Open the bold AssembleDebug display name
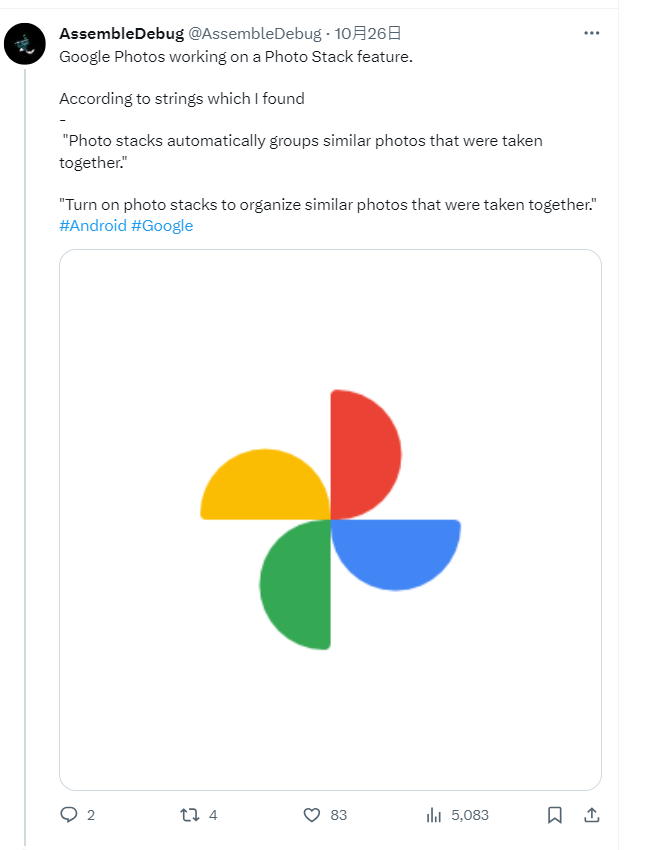The image size is (649, 850). [x=121, y=34]
